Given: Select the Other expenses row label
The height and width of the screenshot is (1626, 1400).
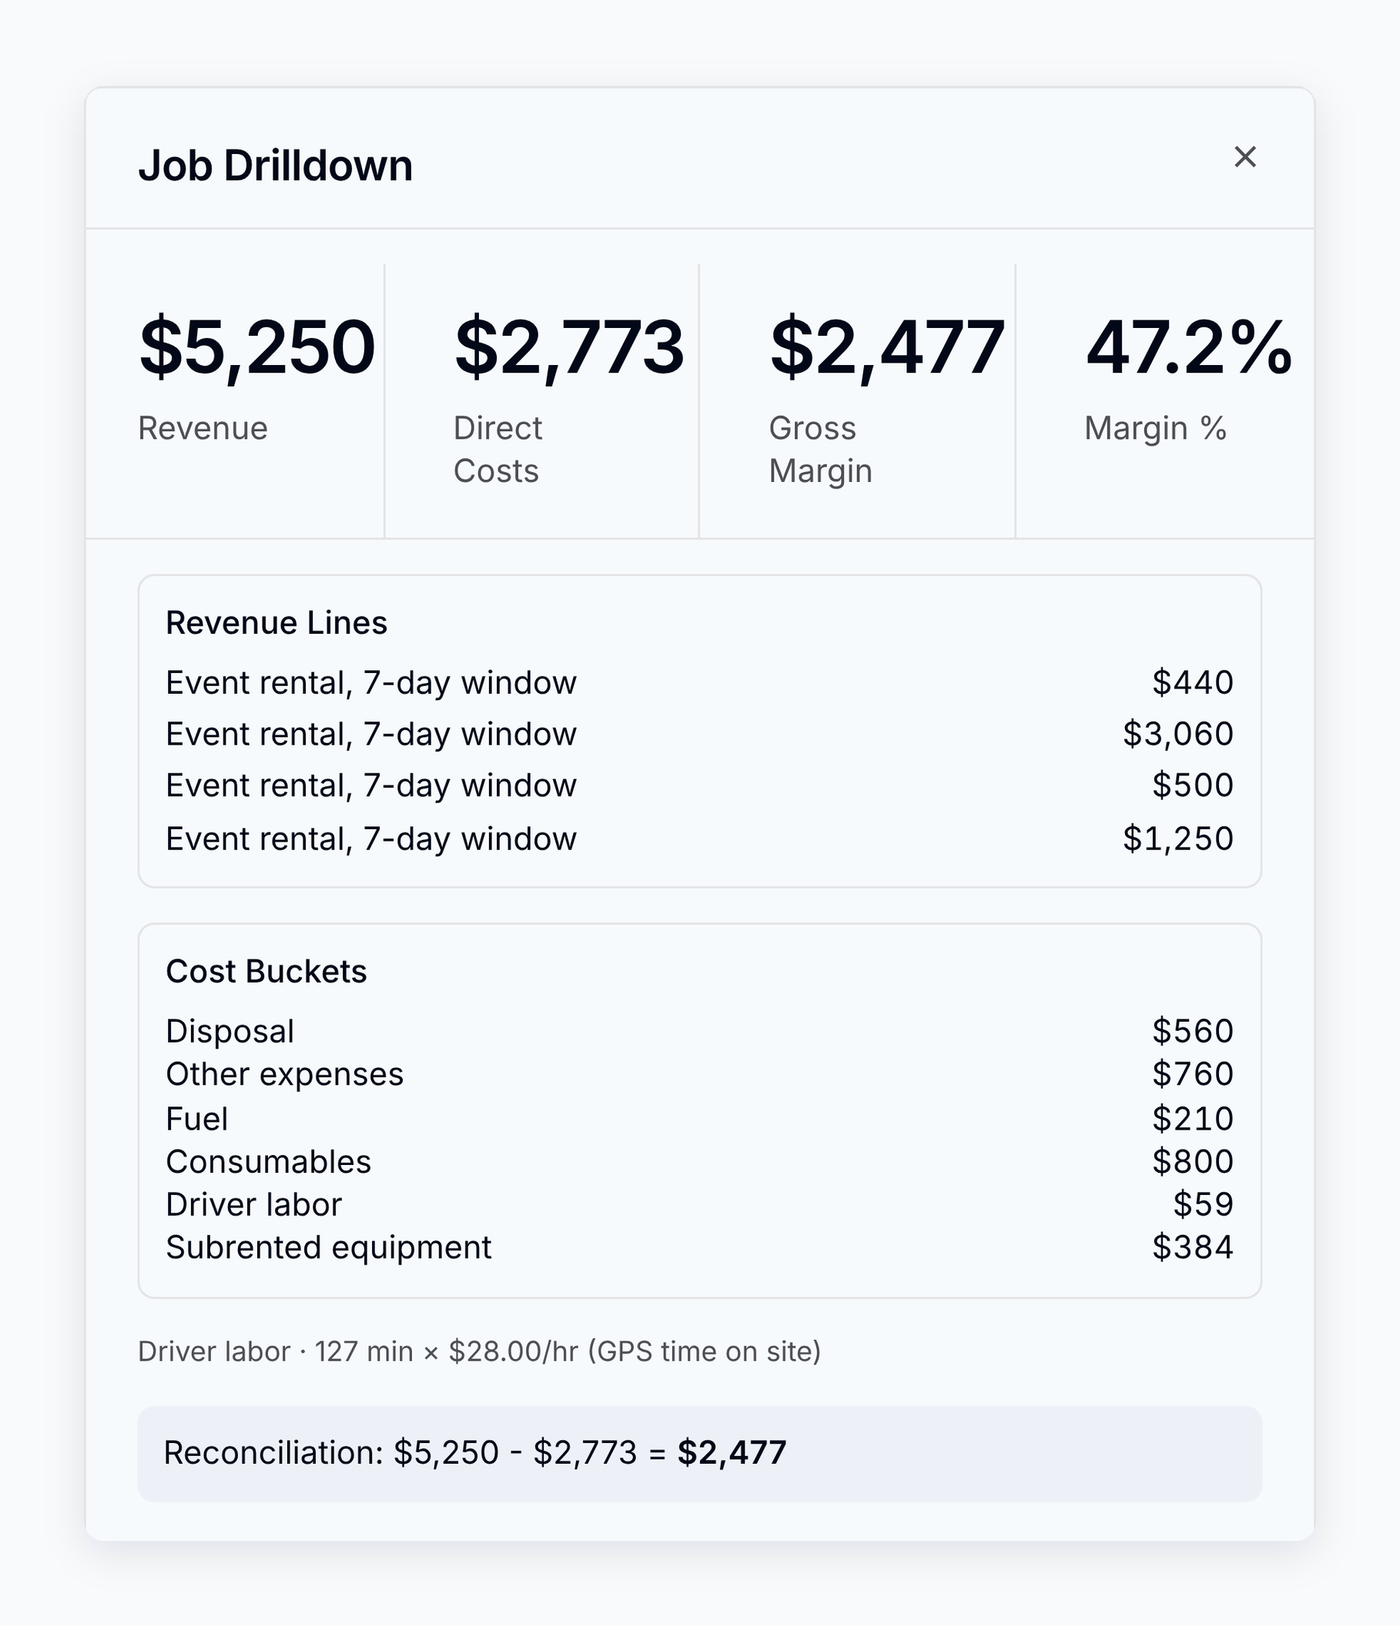Looking at the screenshot, I should [x=284, y=1074].
